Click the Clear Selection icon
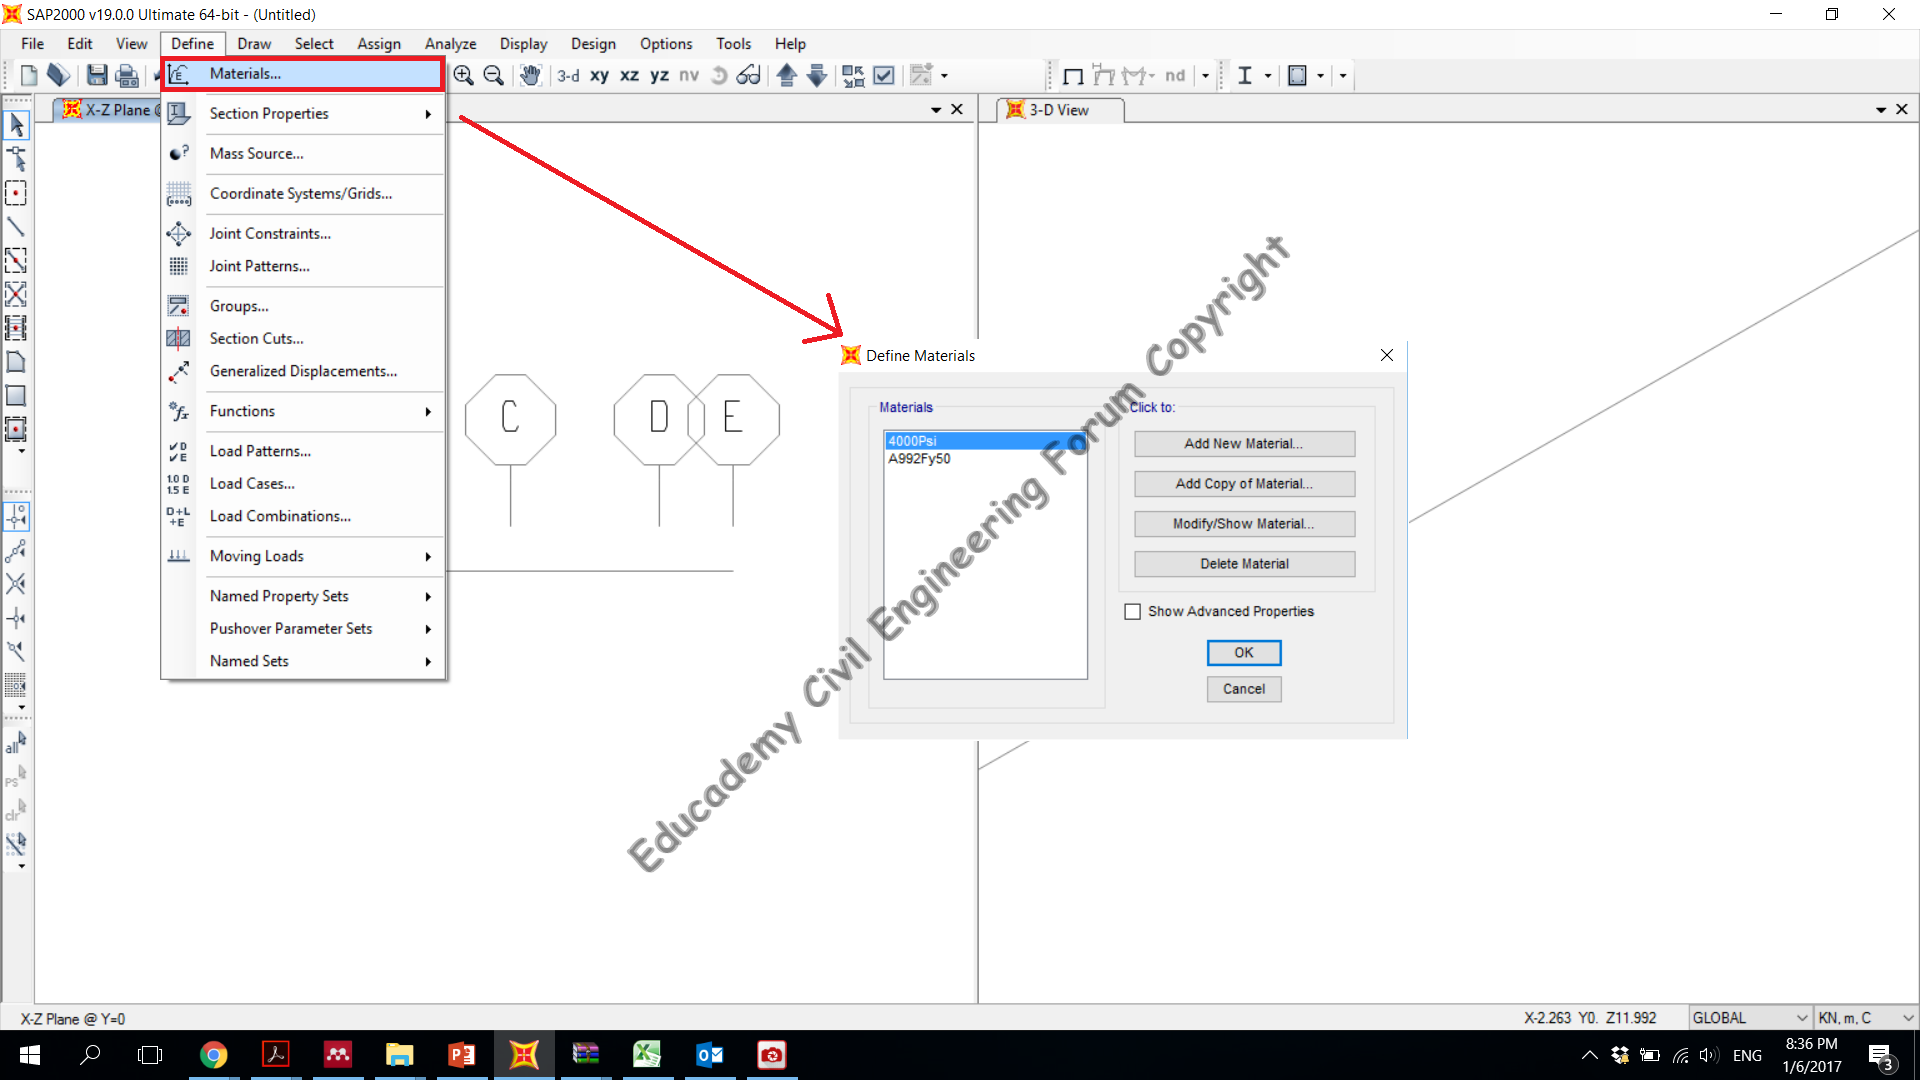 click(16, 809)
